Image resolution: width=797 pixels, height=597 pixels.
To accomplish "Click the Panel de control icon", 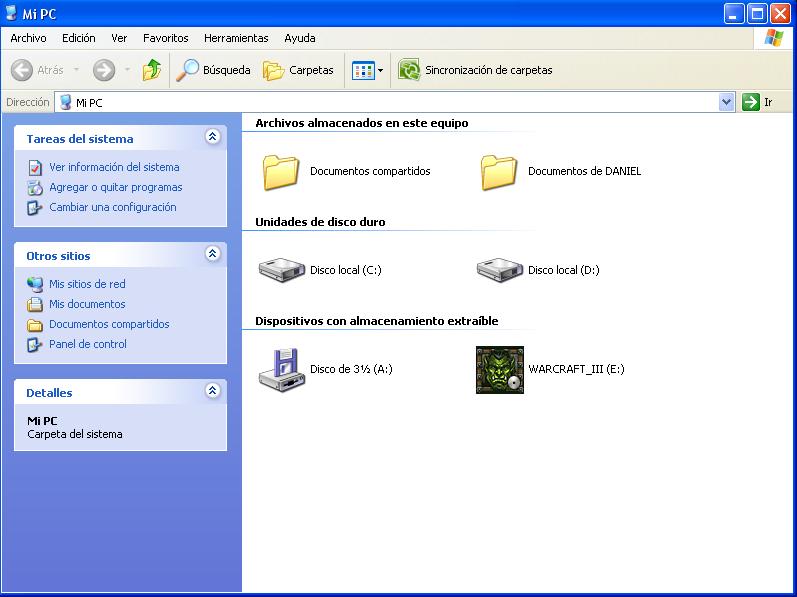I will (x=35, y=344).
